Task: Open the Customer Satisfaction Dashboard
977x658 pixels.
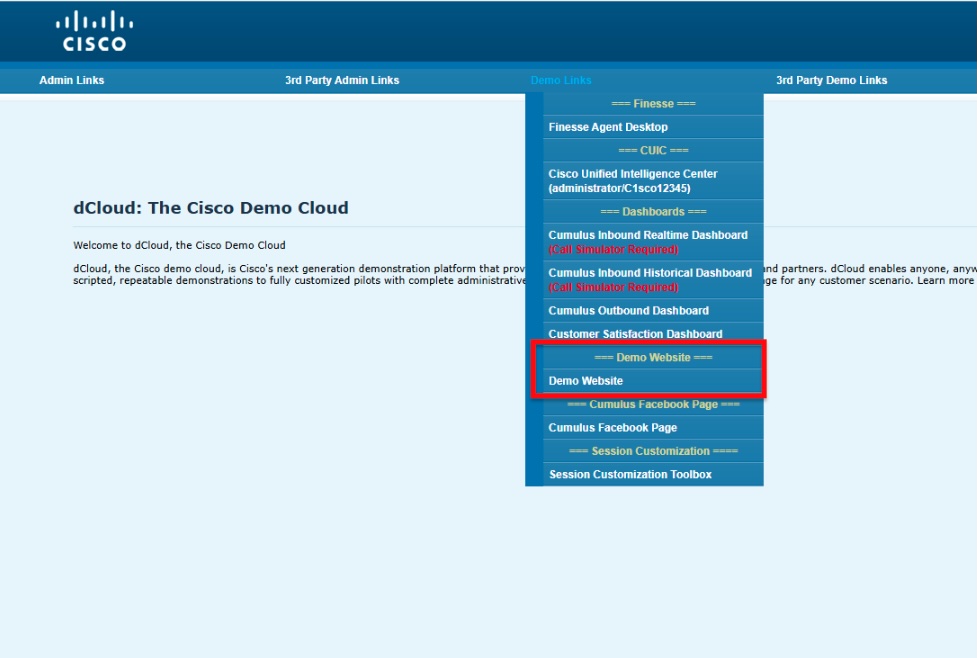Action: 635,334
